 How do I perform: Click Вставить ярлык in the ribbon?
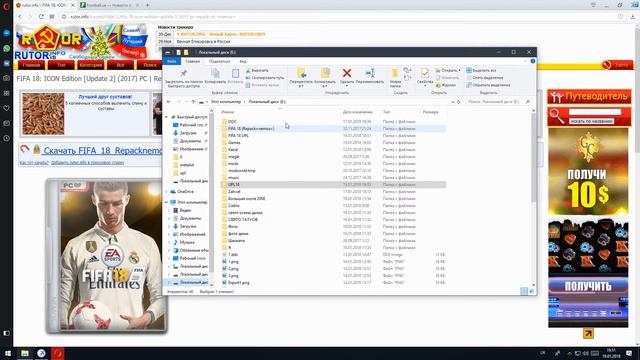coord(262,85)
